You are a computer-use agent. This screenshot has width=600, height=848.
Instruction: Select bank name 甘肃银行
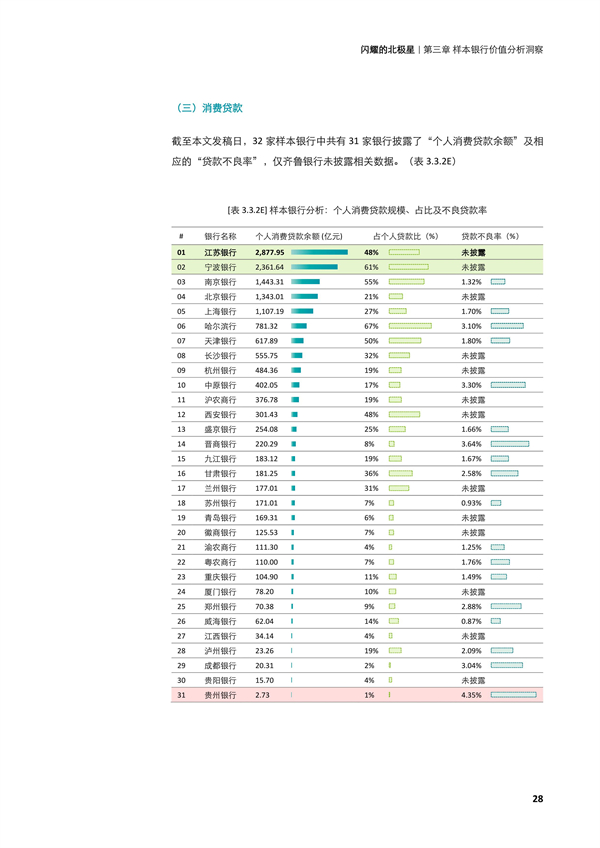(x=220, y=474)
